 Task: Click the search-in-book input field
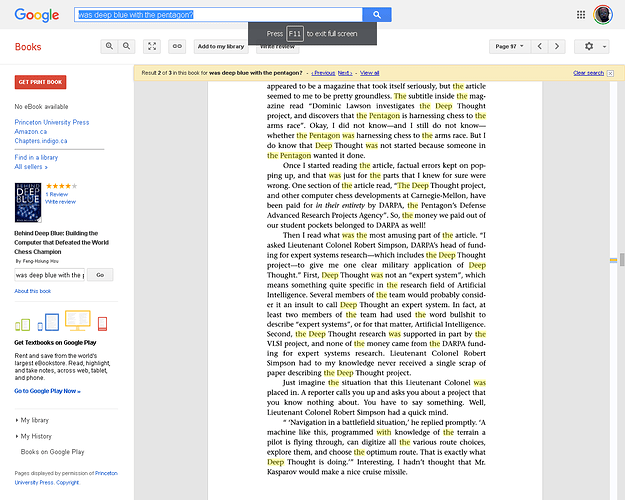tap(49, 275)
